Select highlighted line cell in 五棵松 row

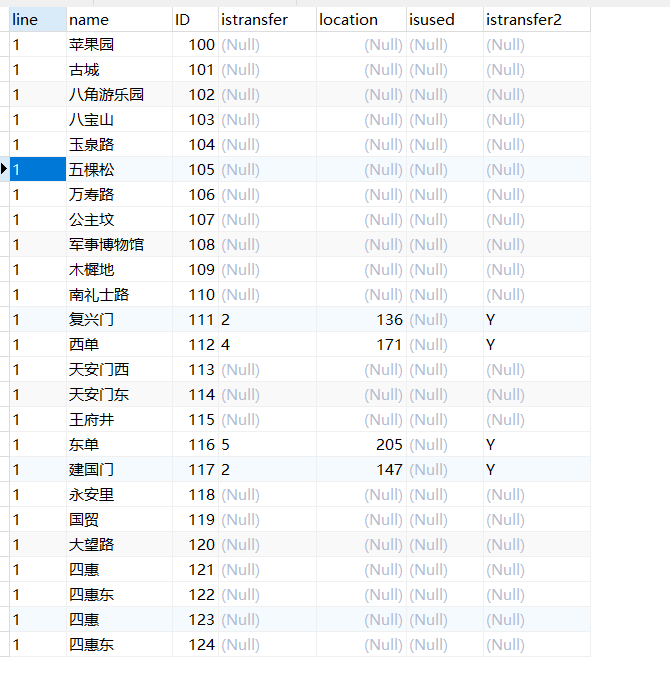pyautogui.click(x=38, y=170)
